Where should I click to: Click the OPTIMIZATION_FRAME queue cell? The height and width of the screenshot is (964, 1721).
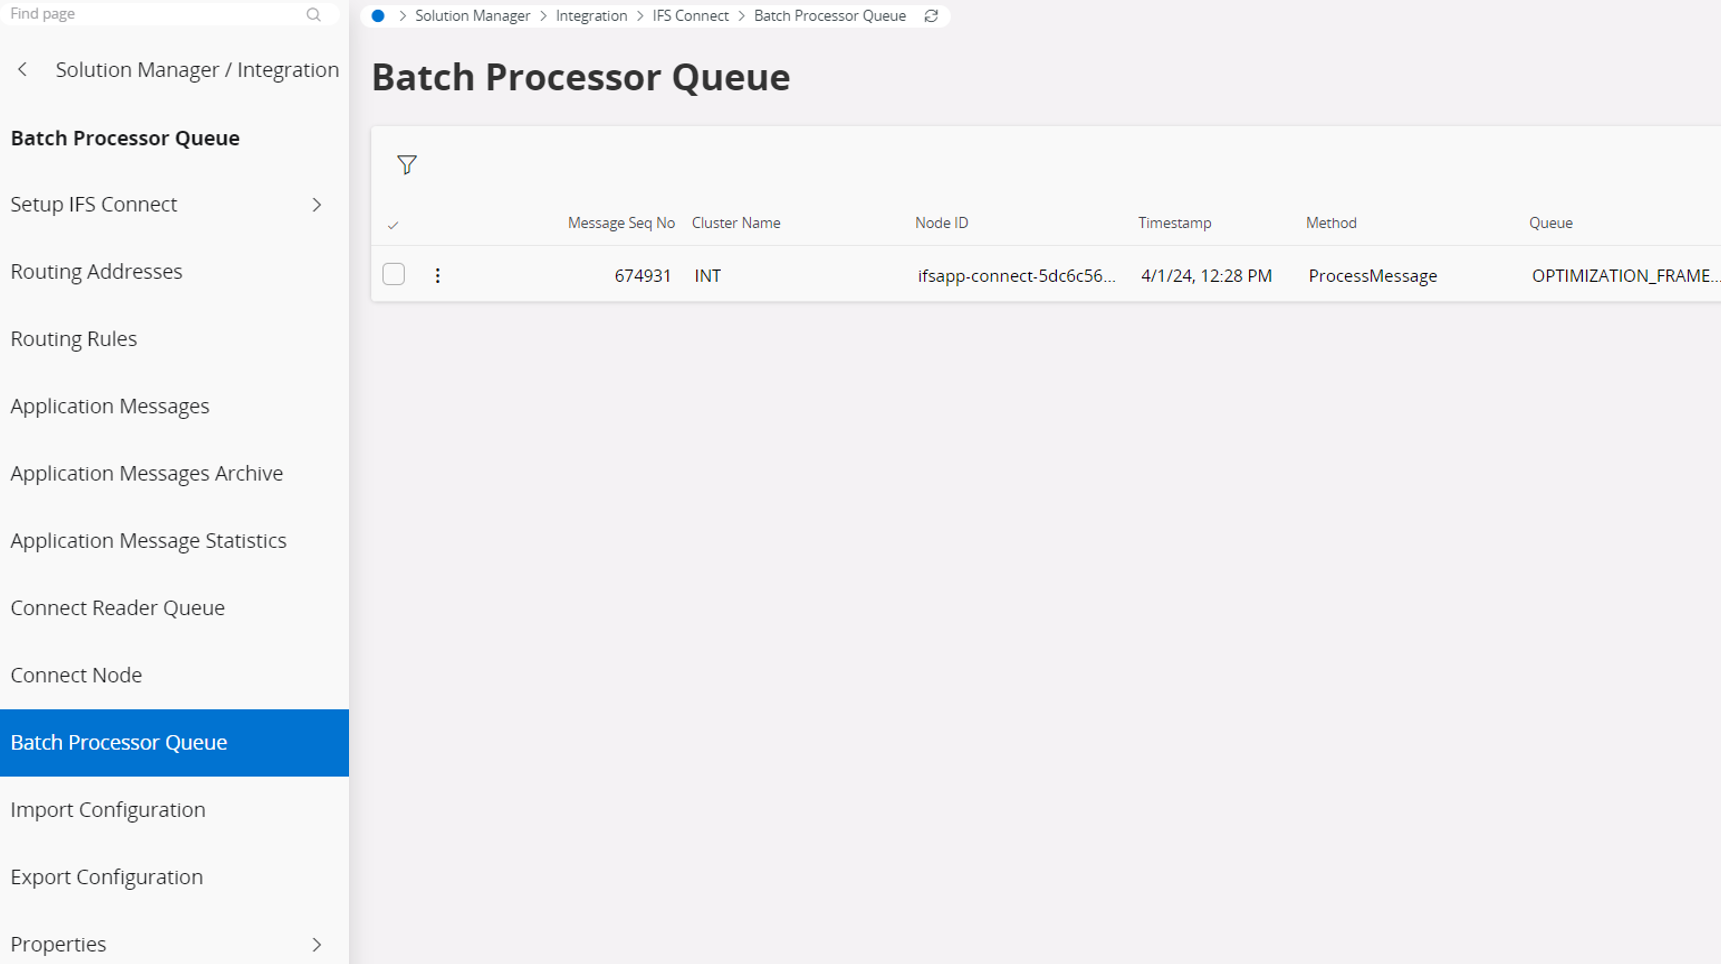tap(1626, 276)
